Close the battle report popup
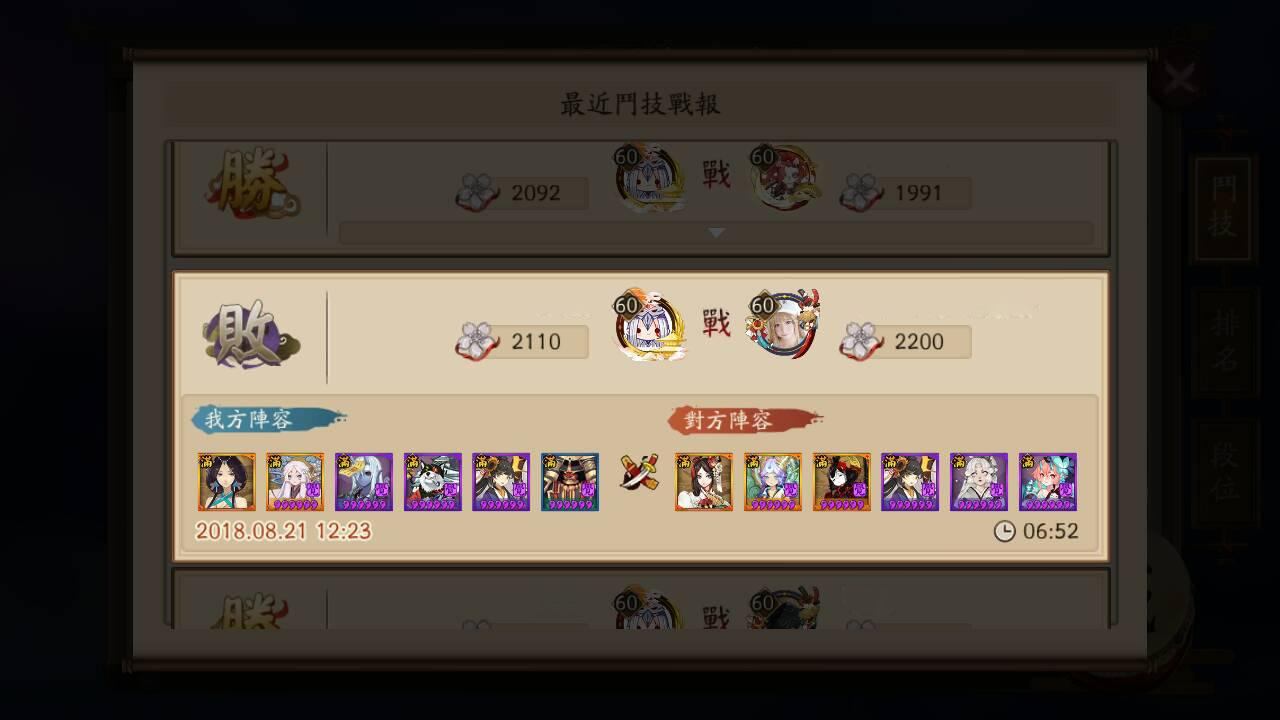 (1179, 79)
